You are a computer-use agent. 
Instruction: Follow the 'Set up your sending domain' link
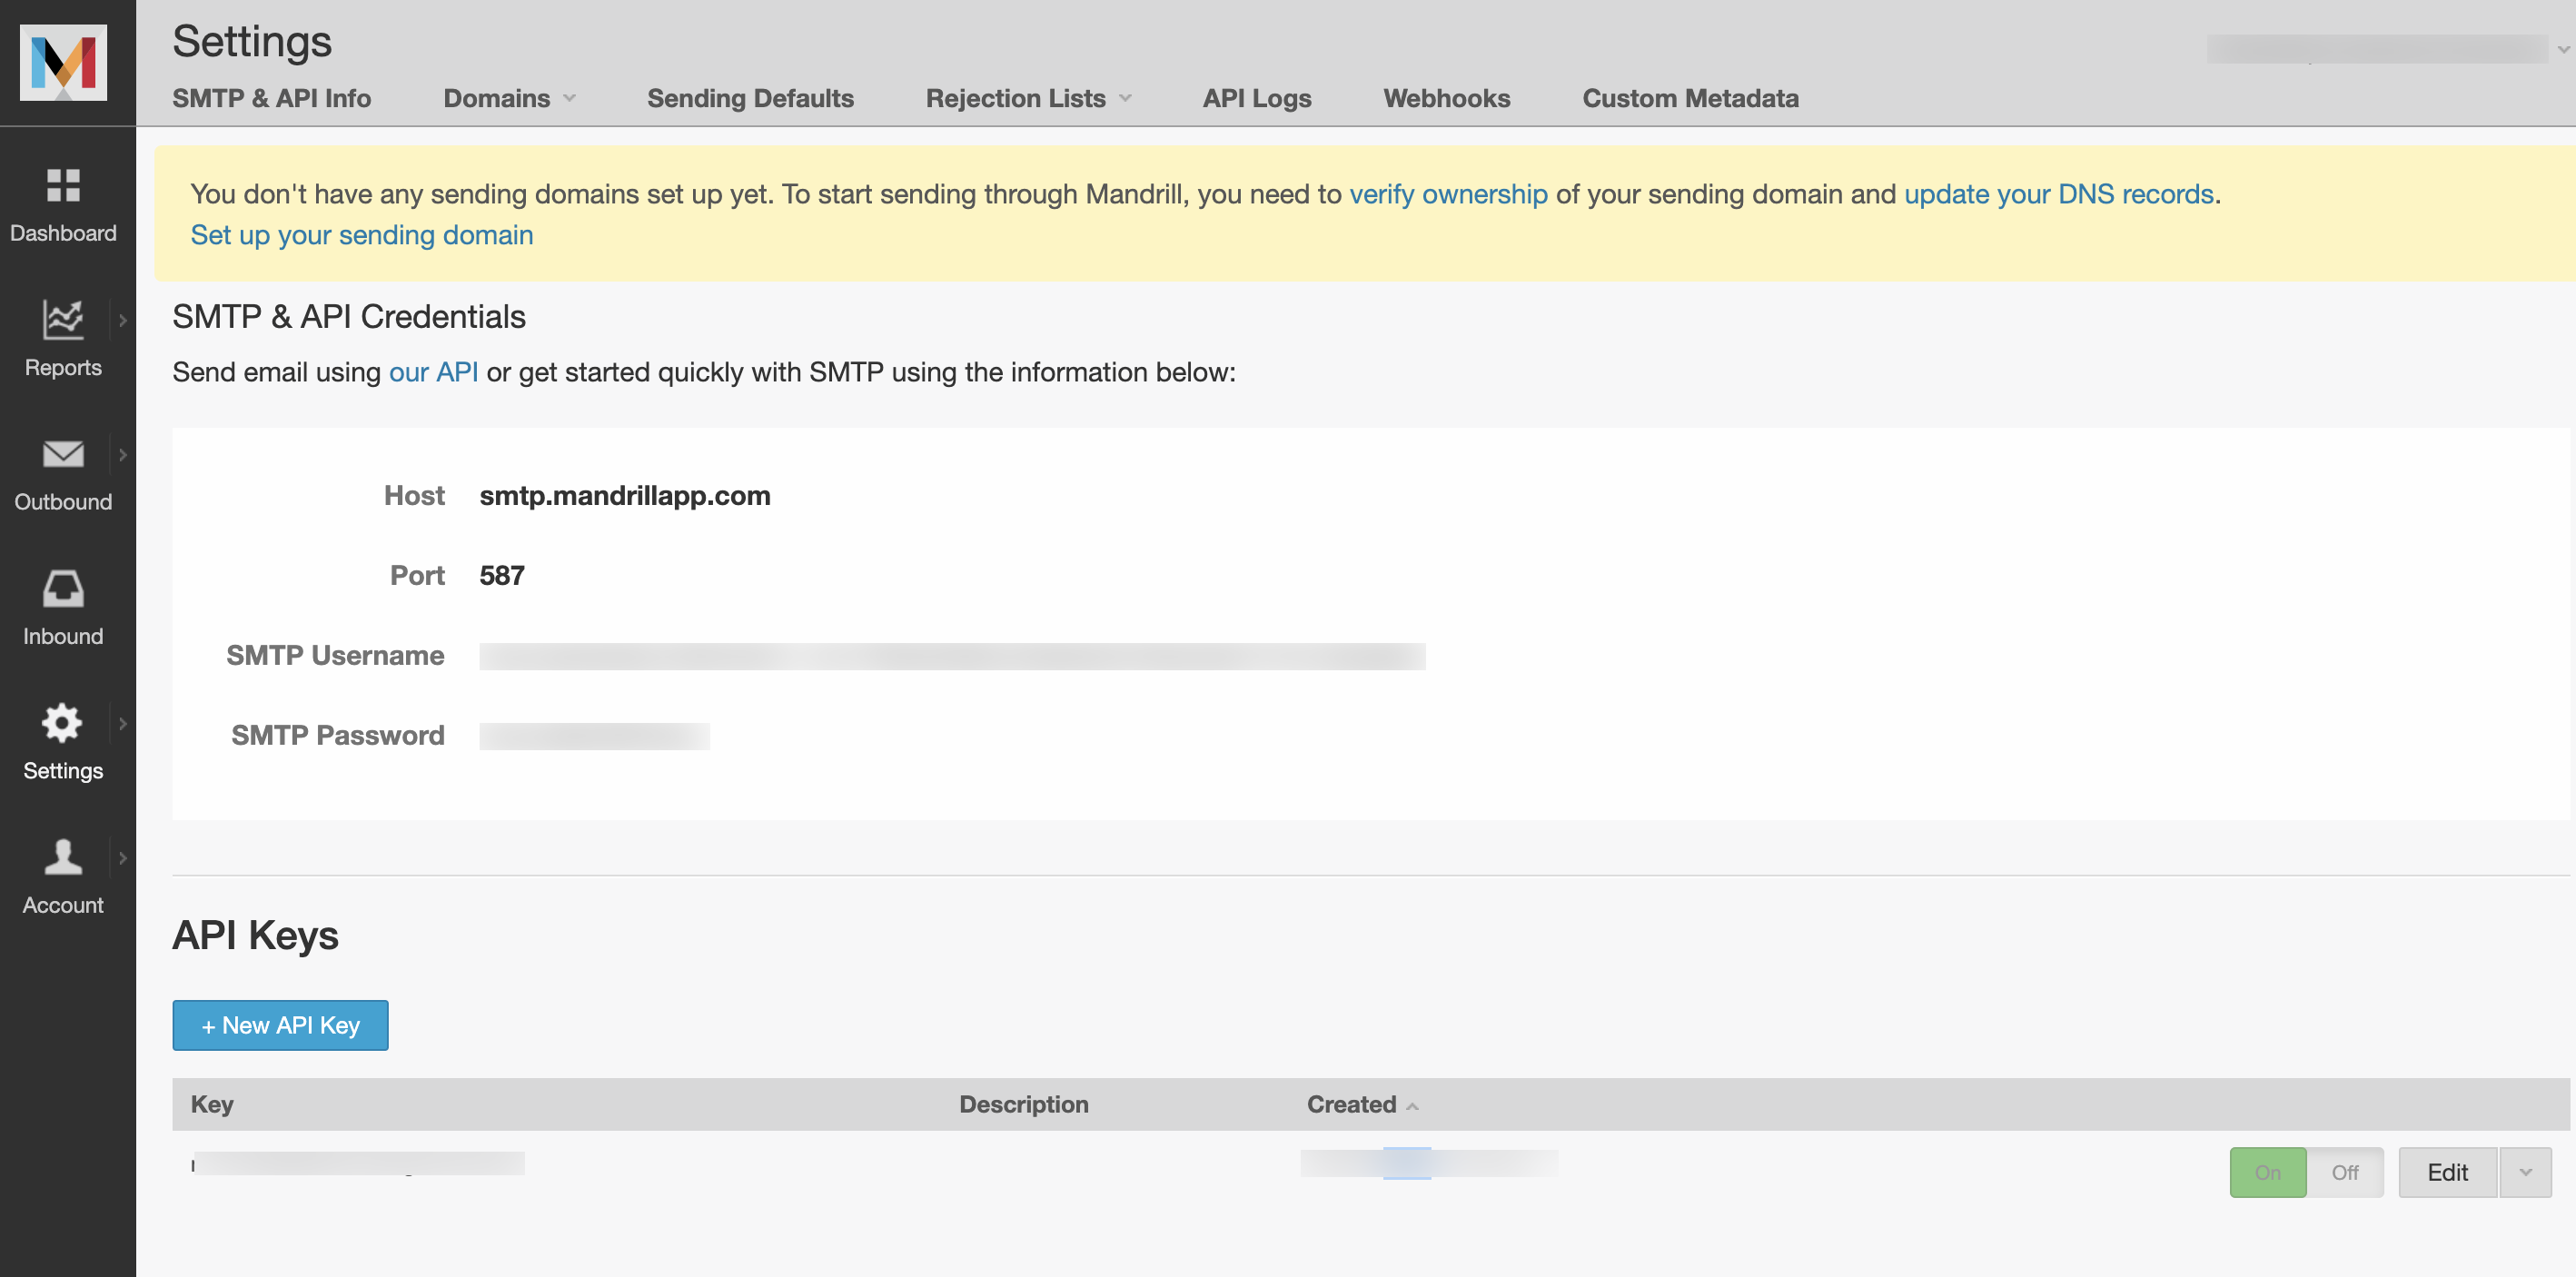(x=361, y=235)
